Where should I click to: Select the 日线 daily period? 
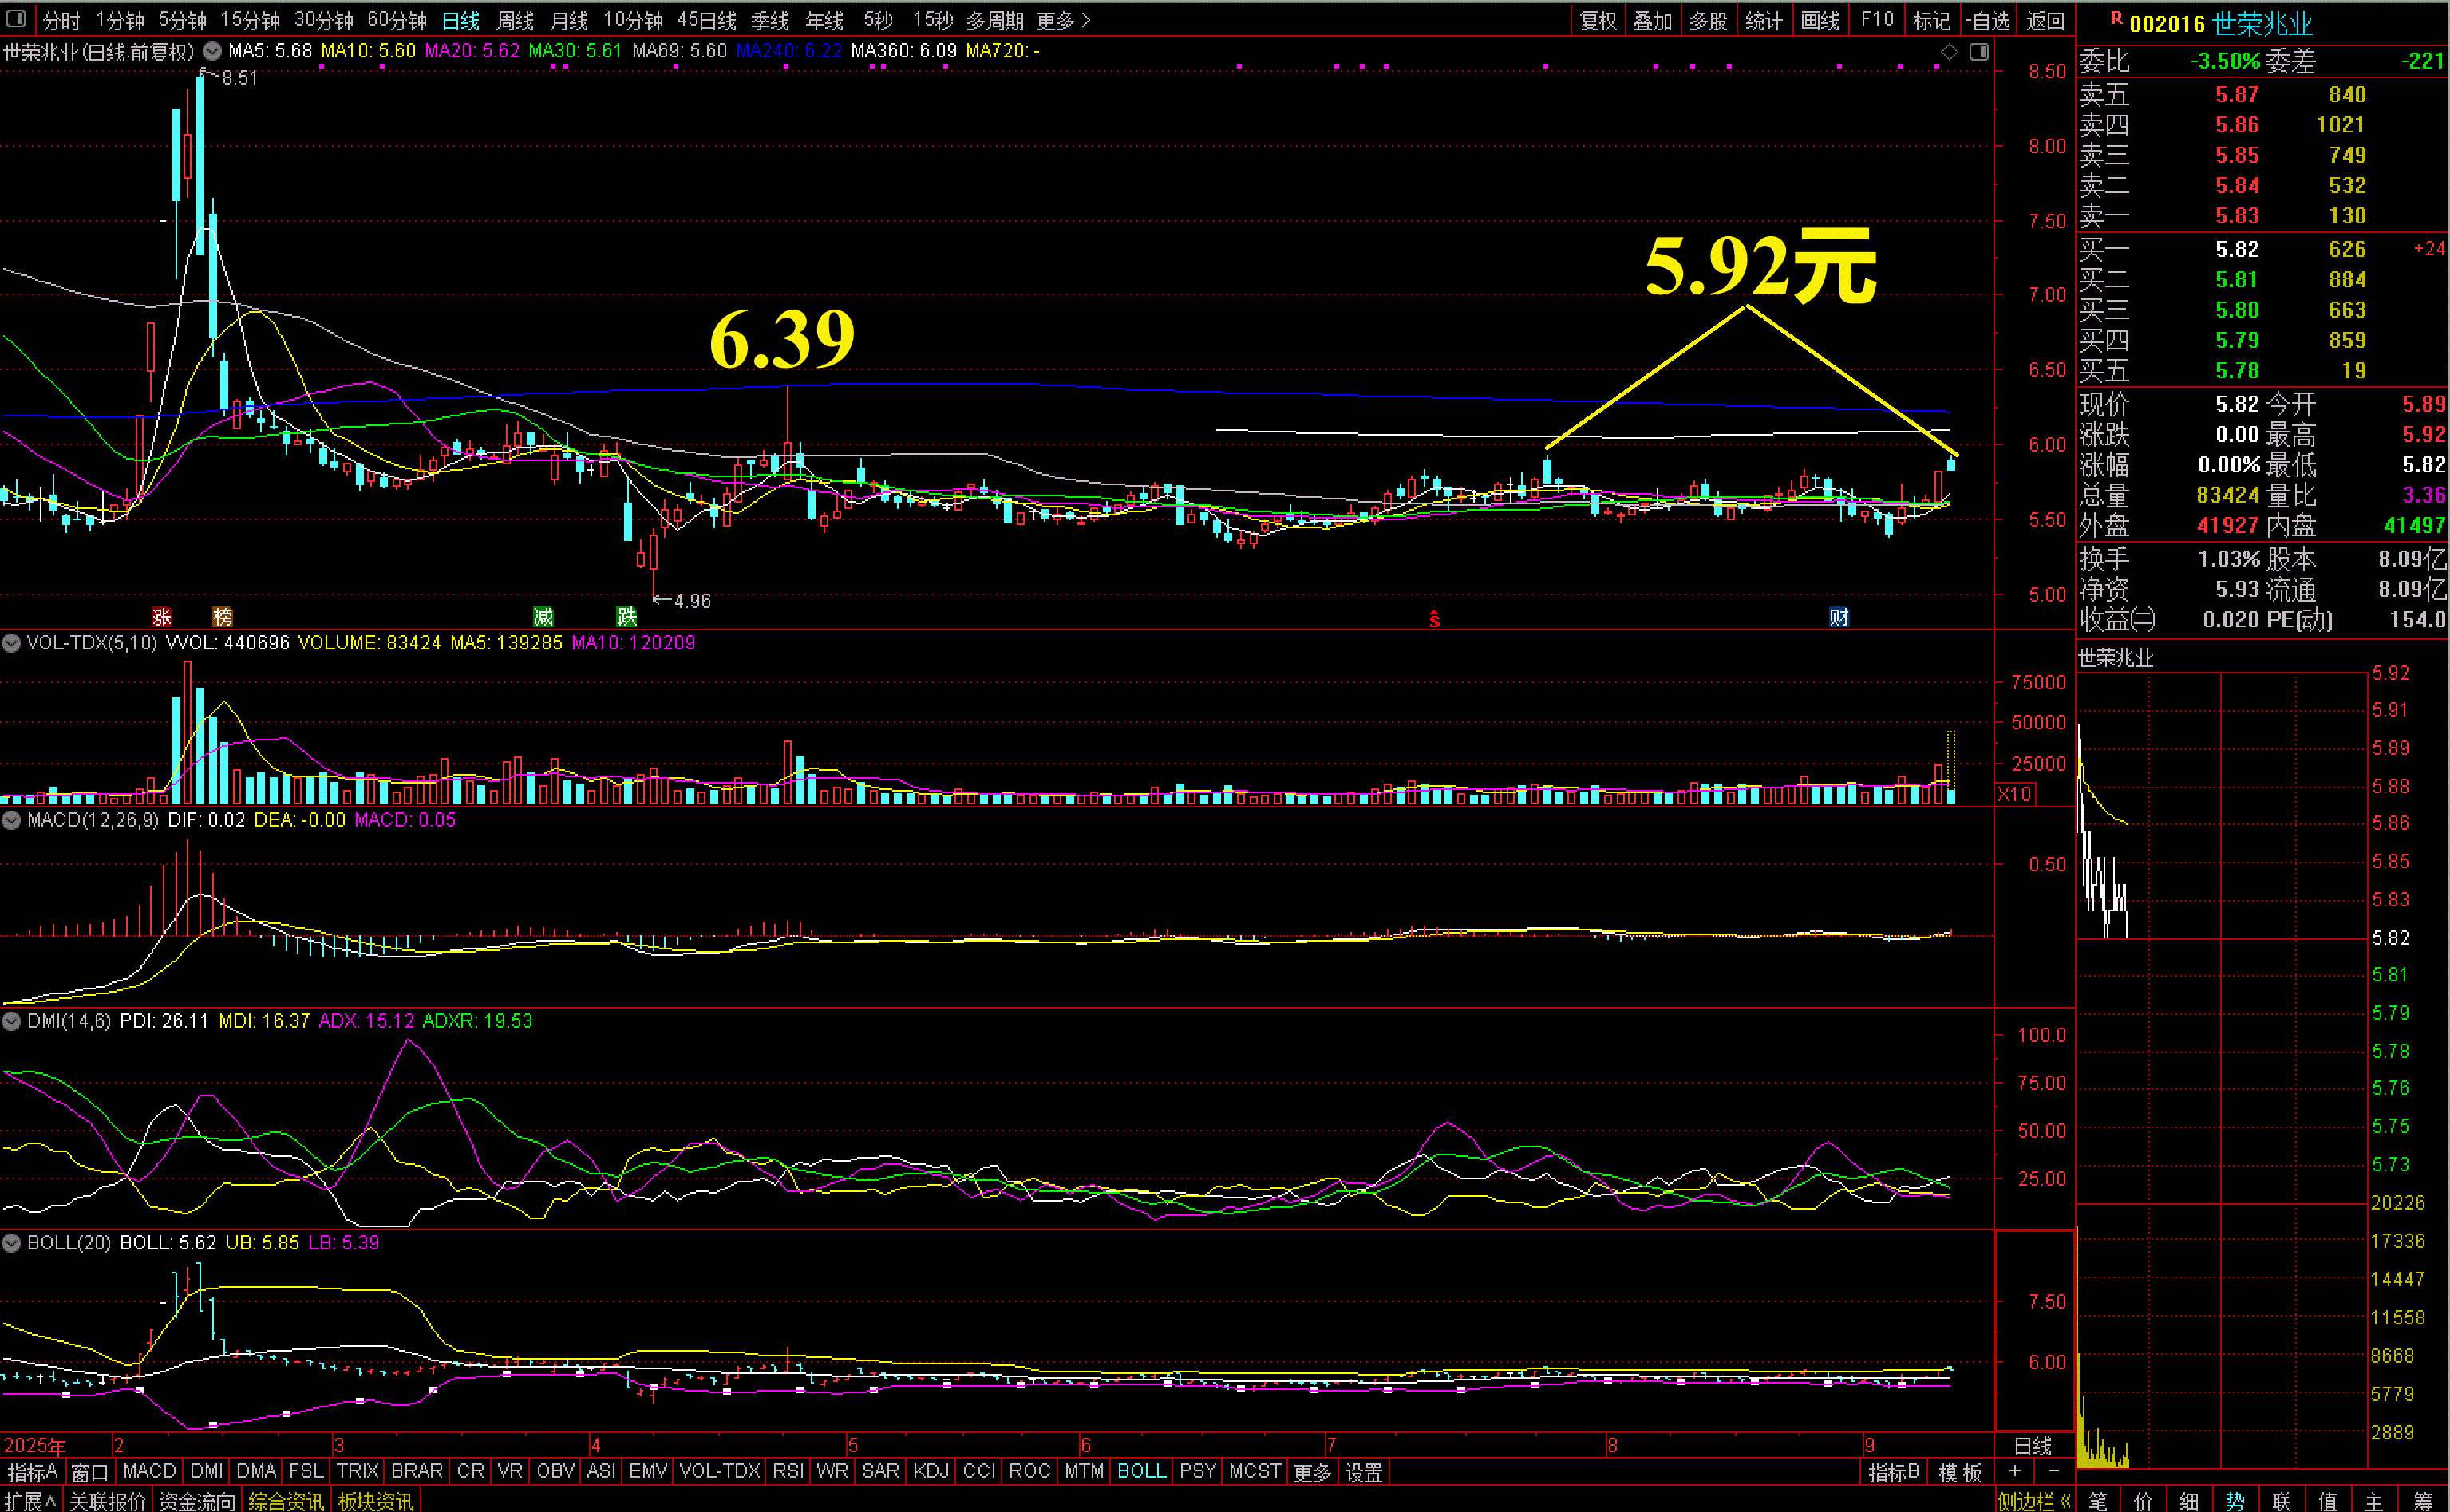point(461,20)
